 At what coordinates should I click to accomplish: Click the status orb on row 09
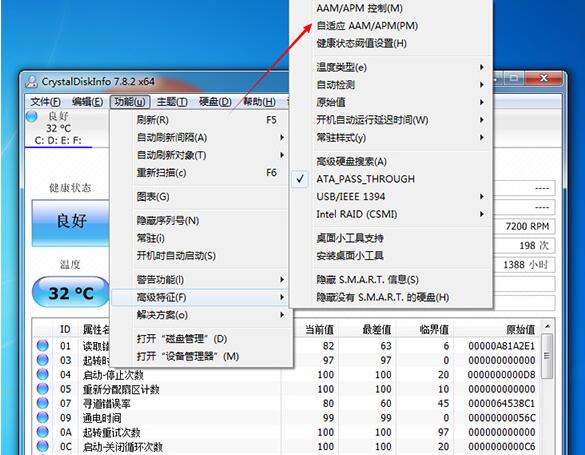(43, 417)
